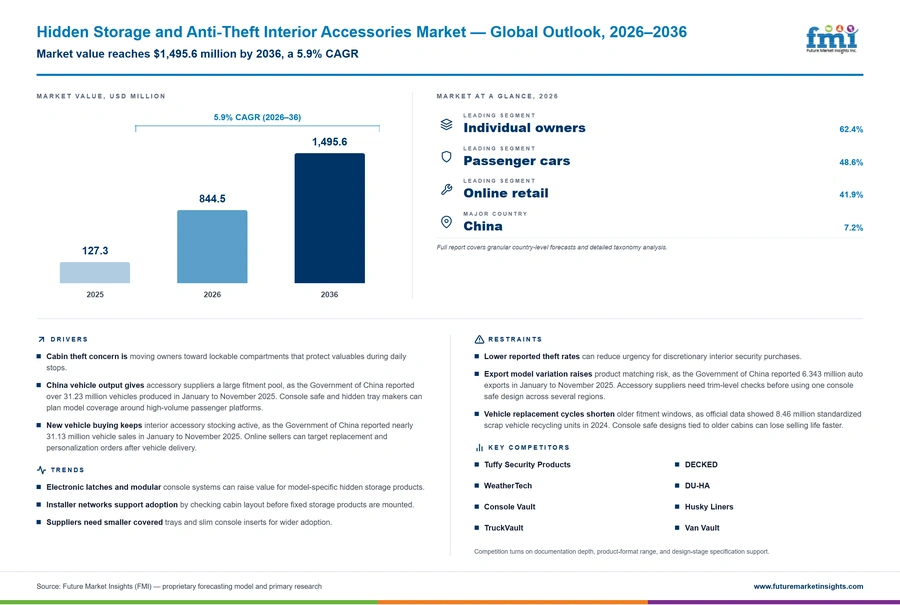Click the location pin icon beside China
The image size is (900, 605).
point(447,222)
